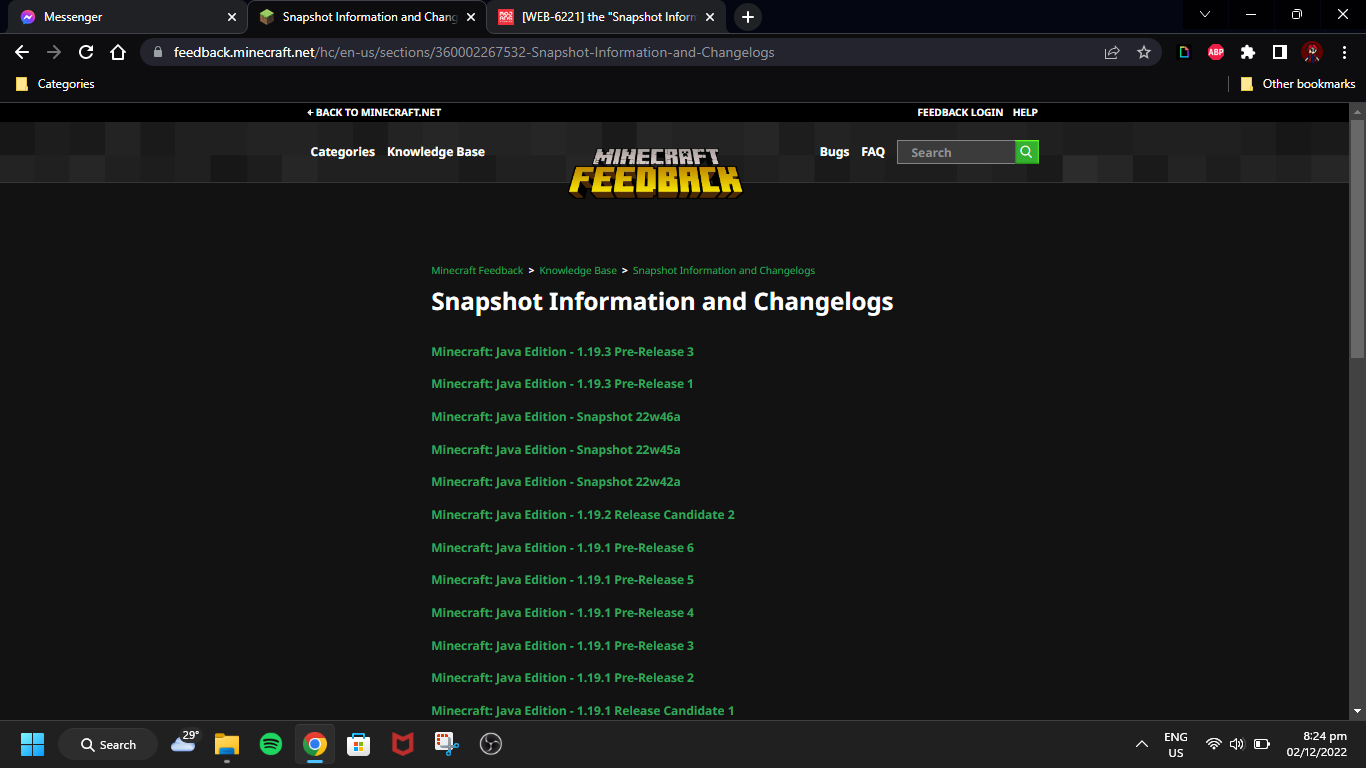Viewport: 1366px width, 768px height.
Task: Open Snipping Tool from the taskbar
Action: tap(446, 744)
